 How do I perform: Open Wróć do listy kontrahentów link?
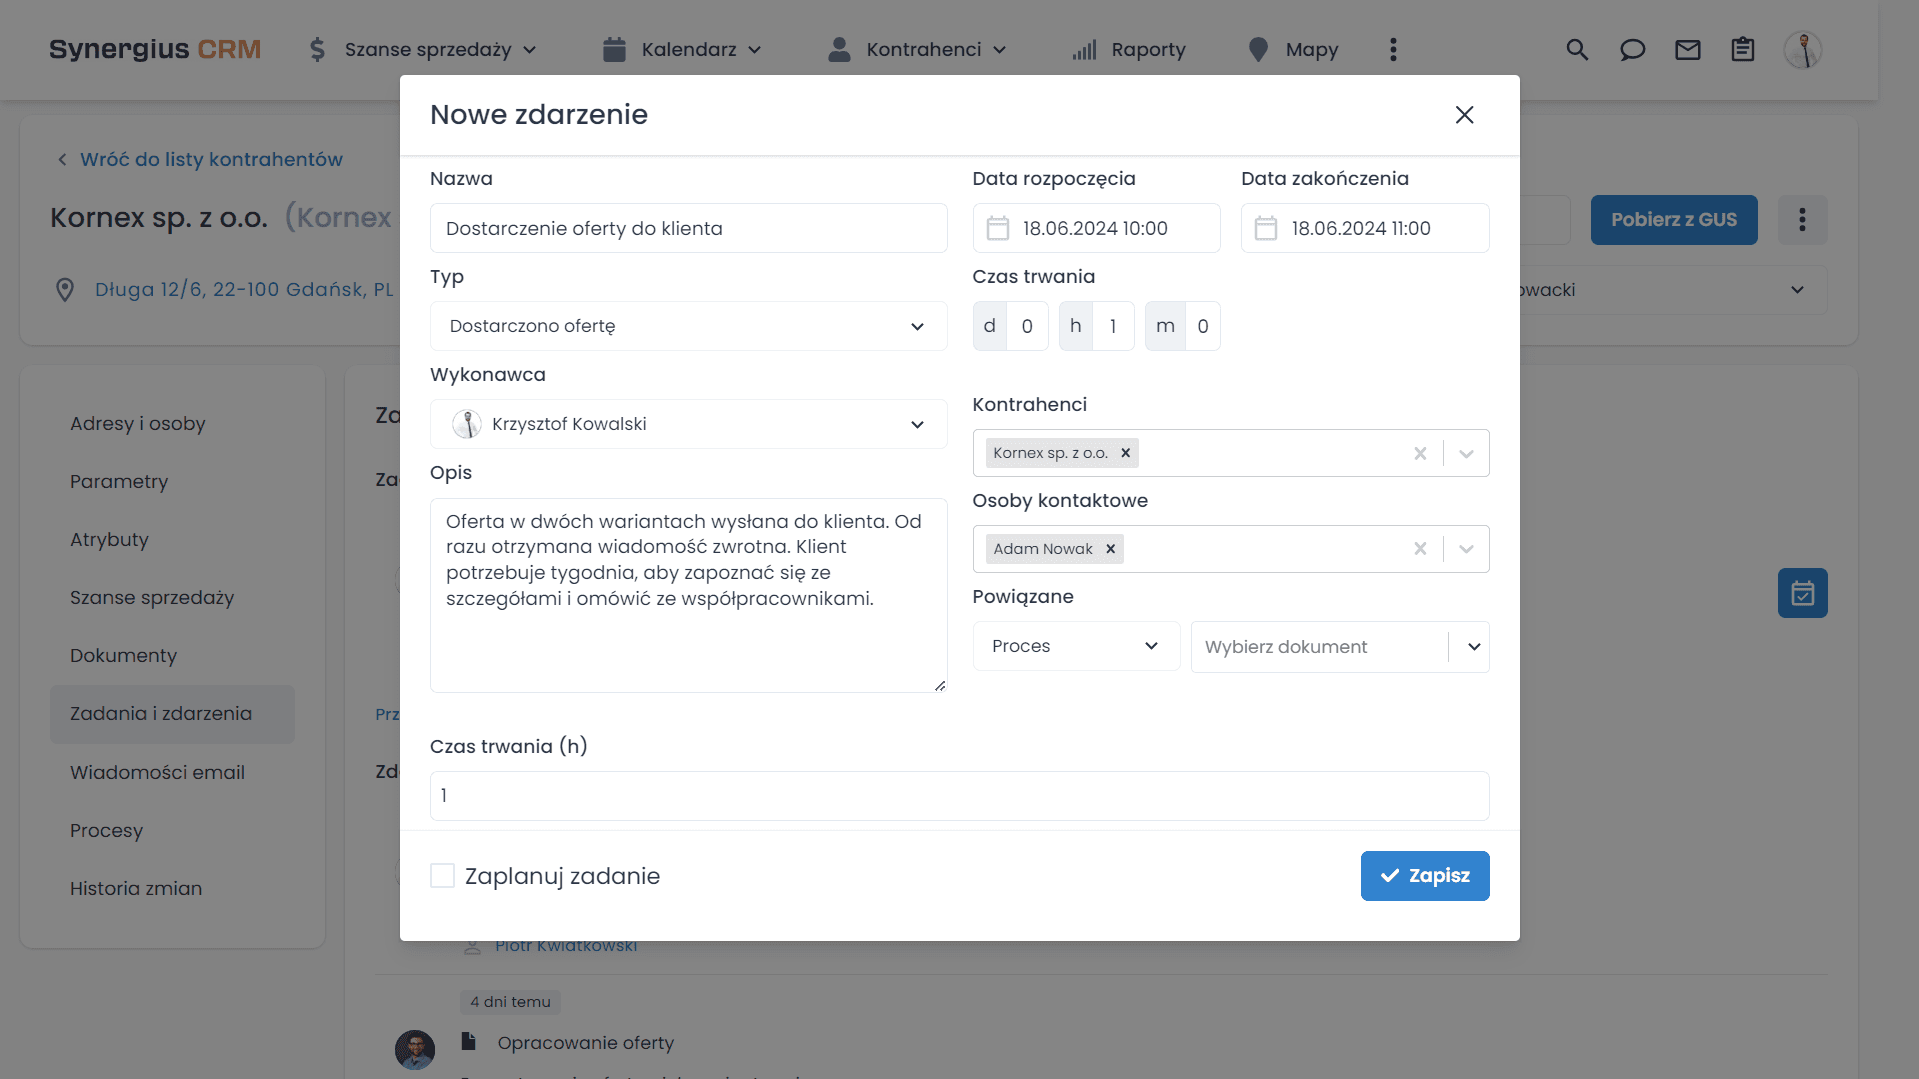coord(212,159)
